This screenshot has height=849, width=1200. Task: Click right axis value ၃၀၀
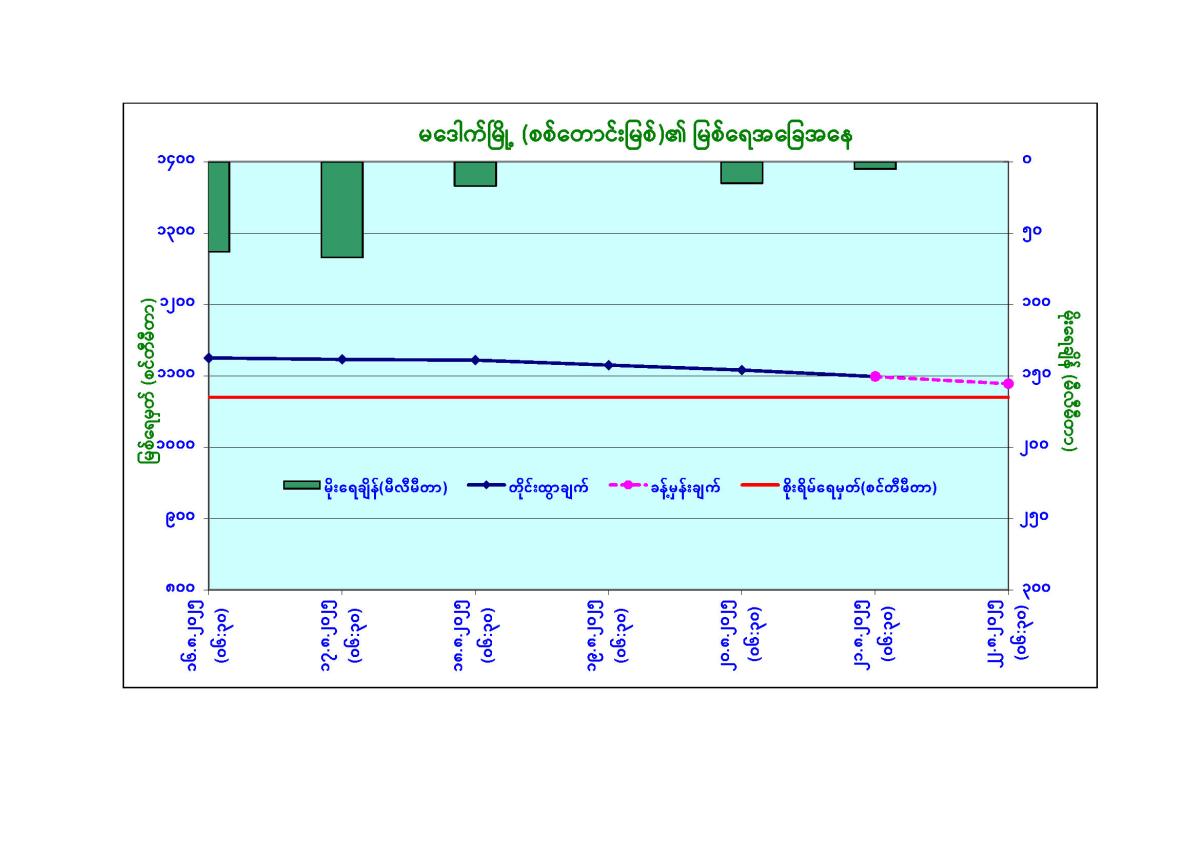tap(1035, 589)
